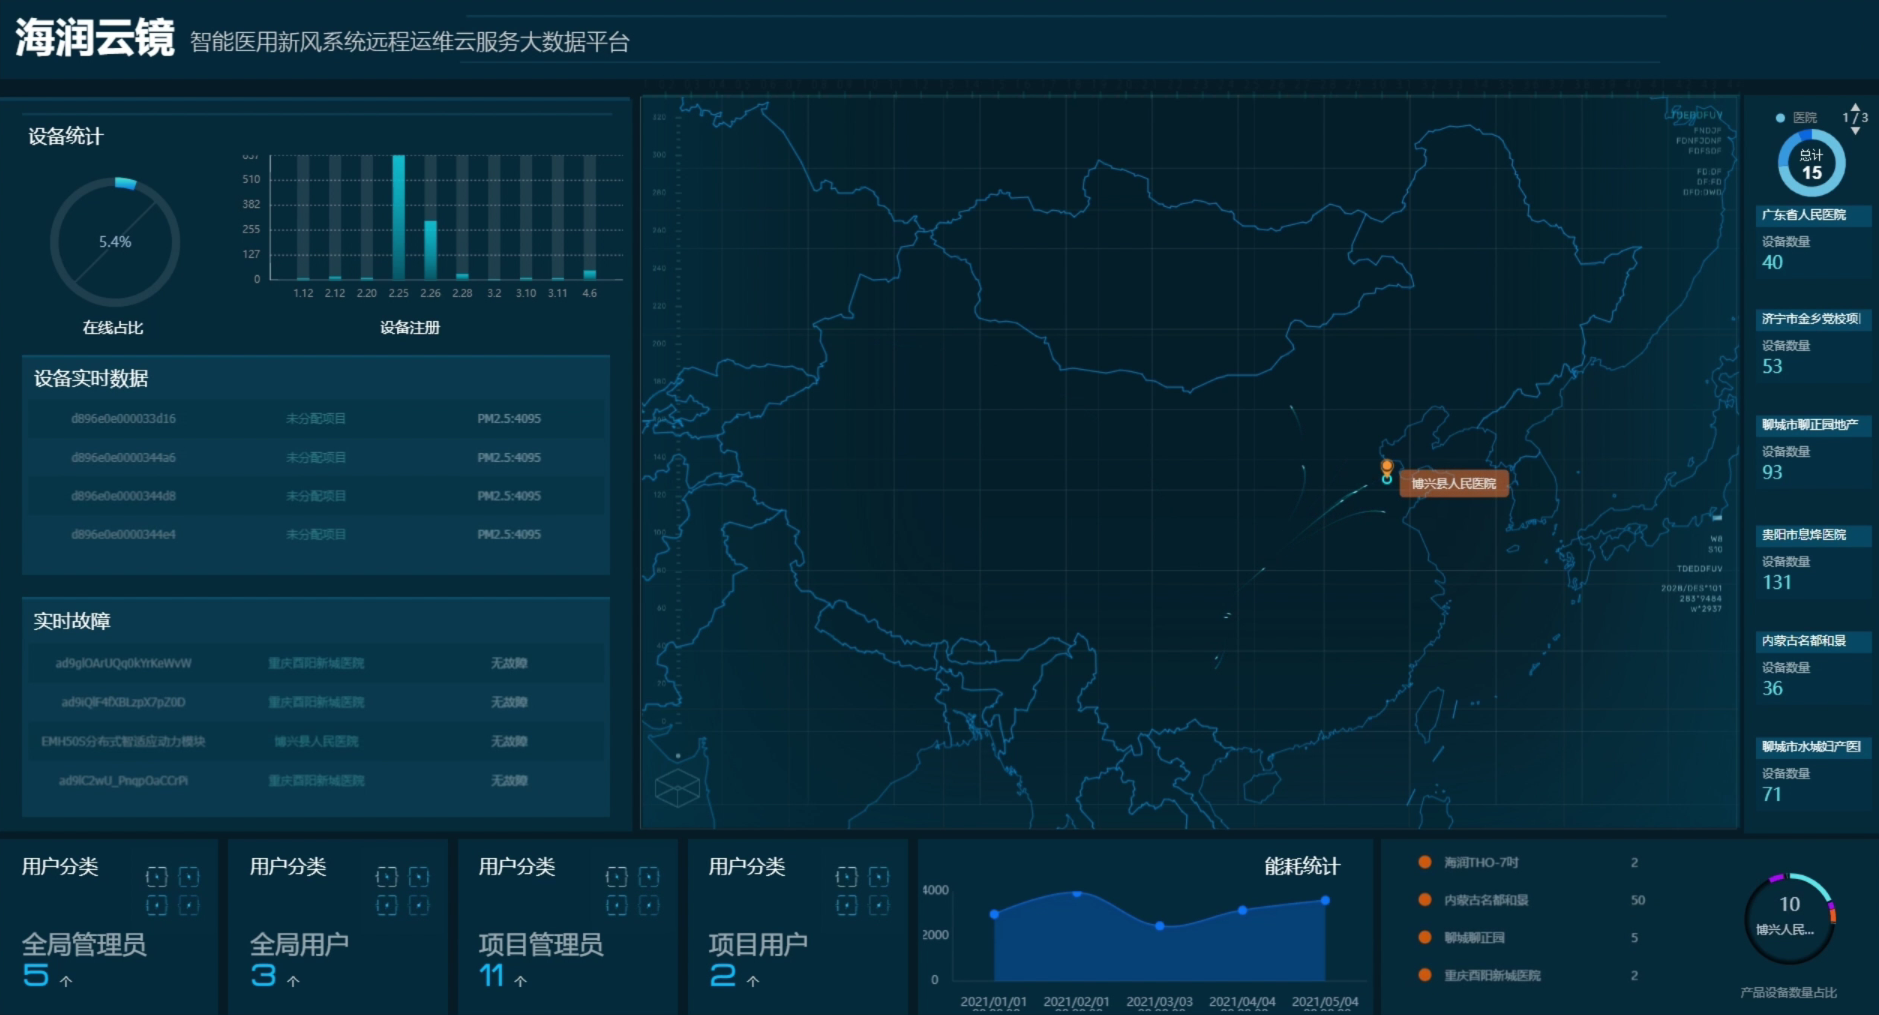The width and height of the screenshot is (1879, 1015).
Task: Click the up arrow beside 全局管理员 count 5
Action: 66,981
